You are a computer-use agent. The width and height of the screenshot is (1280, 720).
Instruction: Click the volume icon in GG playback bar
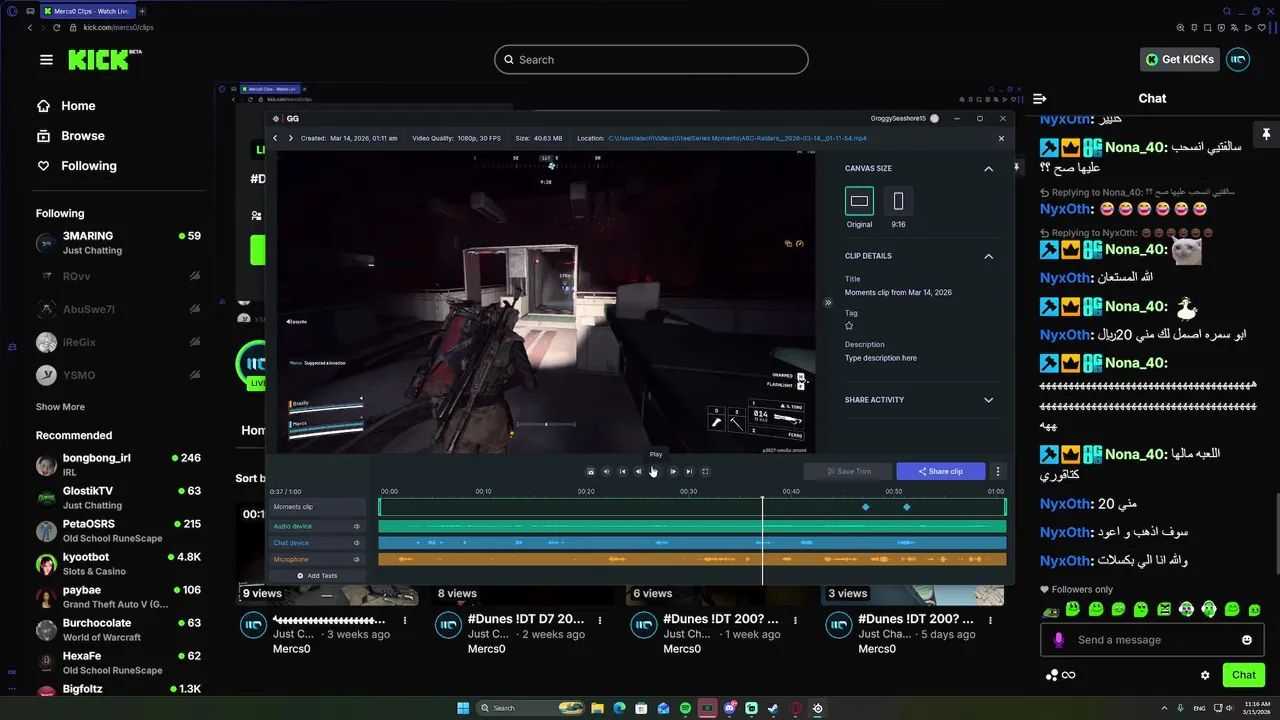(607, 471)
